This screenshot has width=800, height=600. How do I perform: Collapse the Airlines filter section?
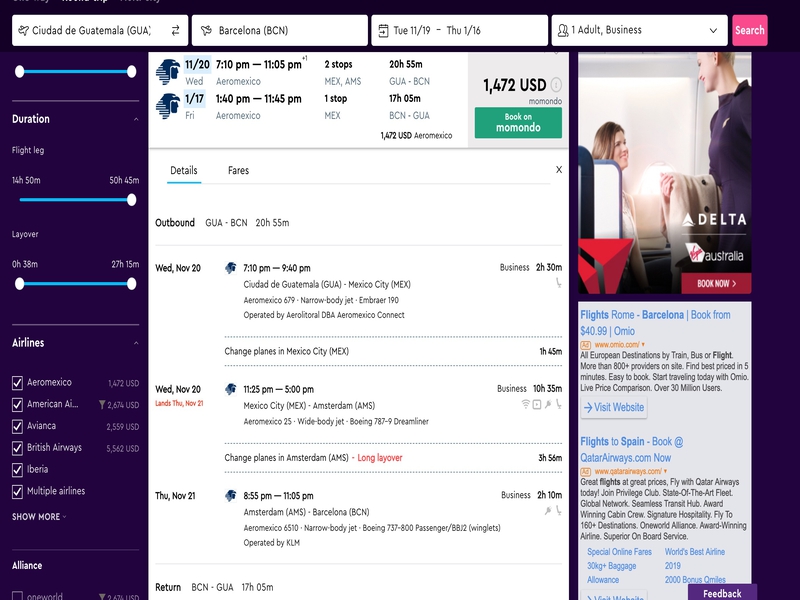[136, 343]
